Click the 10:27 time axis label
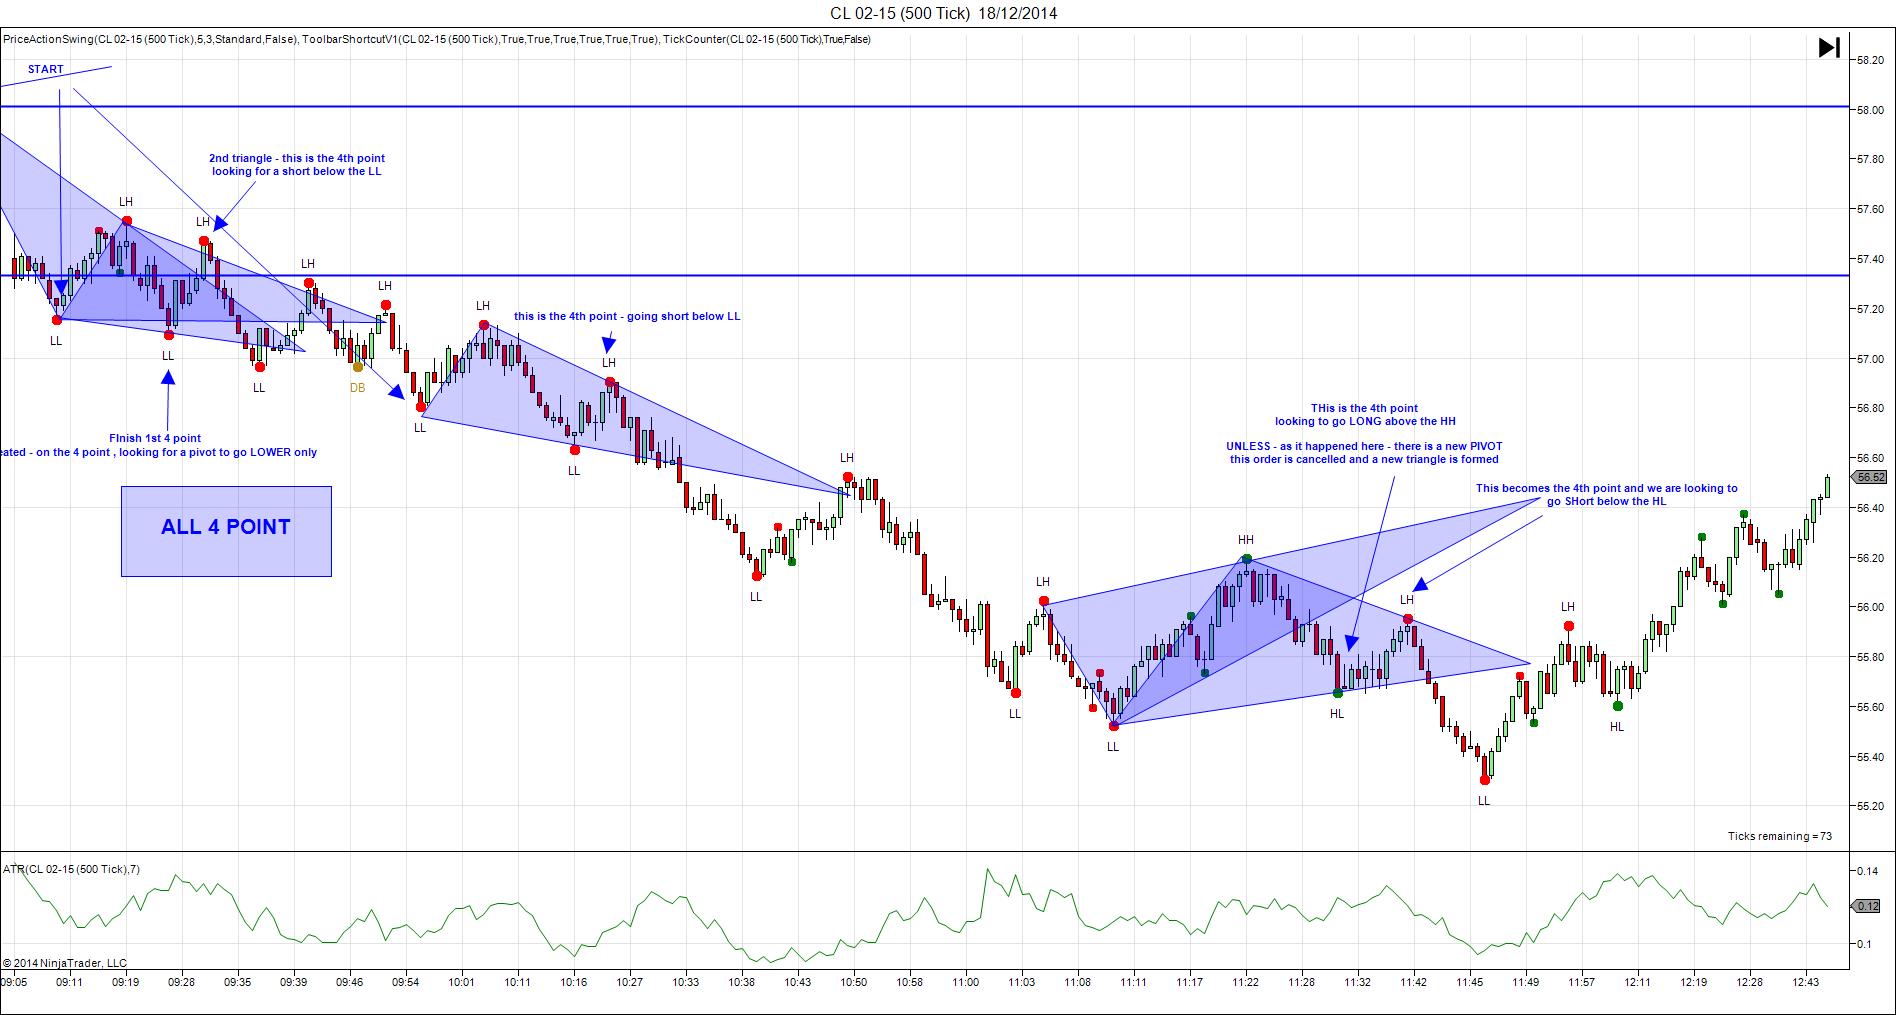Screen dimensions: 1896x1015 (x=630, y=983)
